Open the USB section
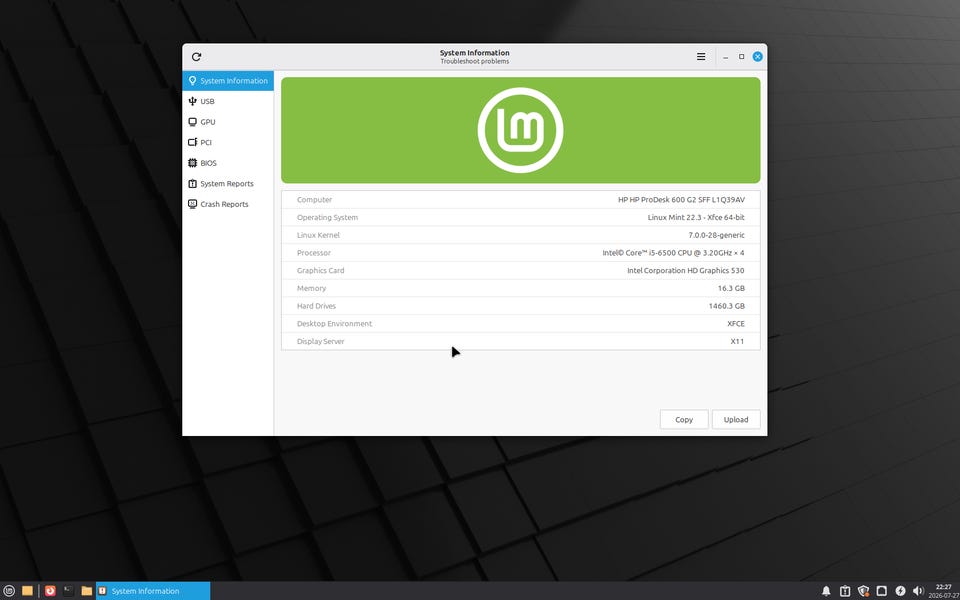The height and width of the screenshot is (600, 960). [228, 101]
